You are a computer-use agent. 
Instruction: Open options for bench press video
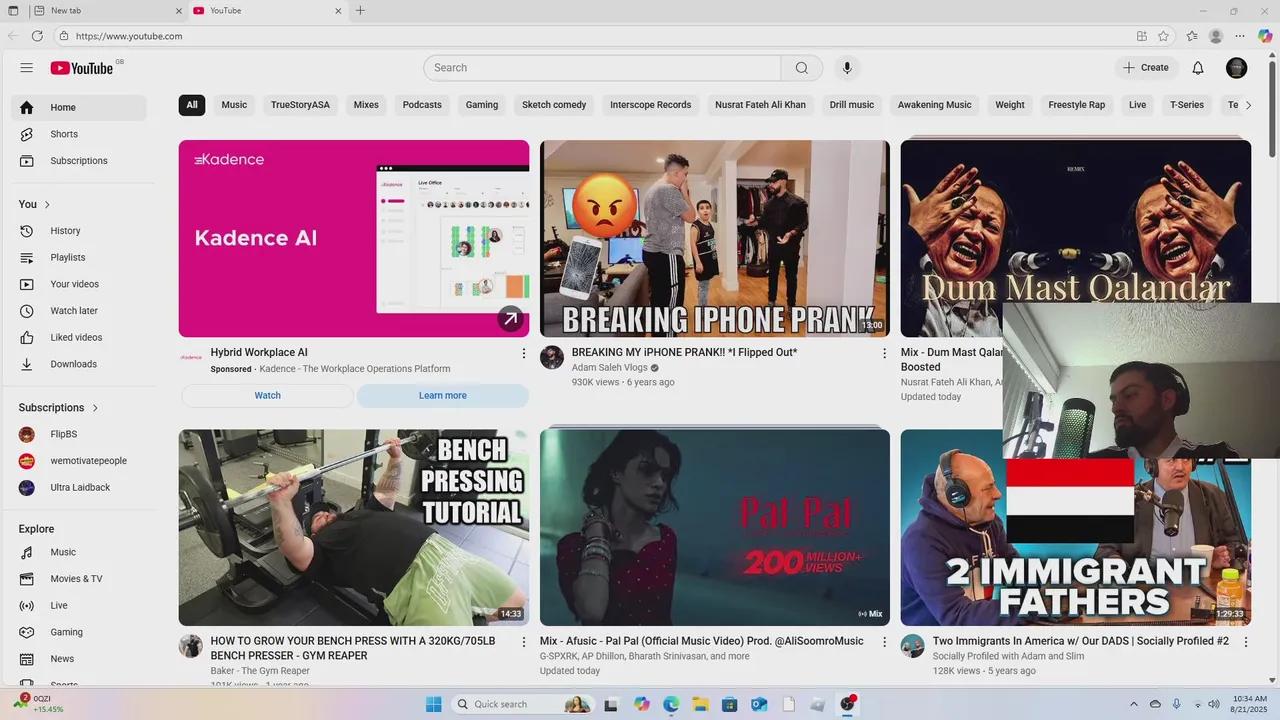(x=523, y=642)
